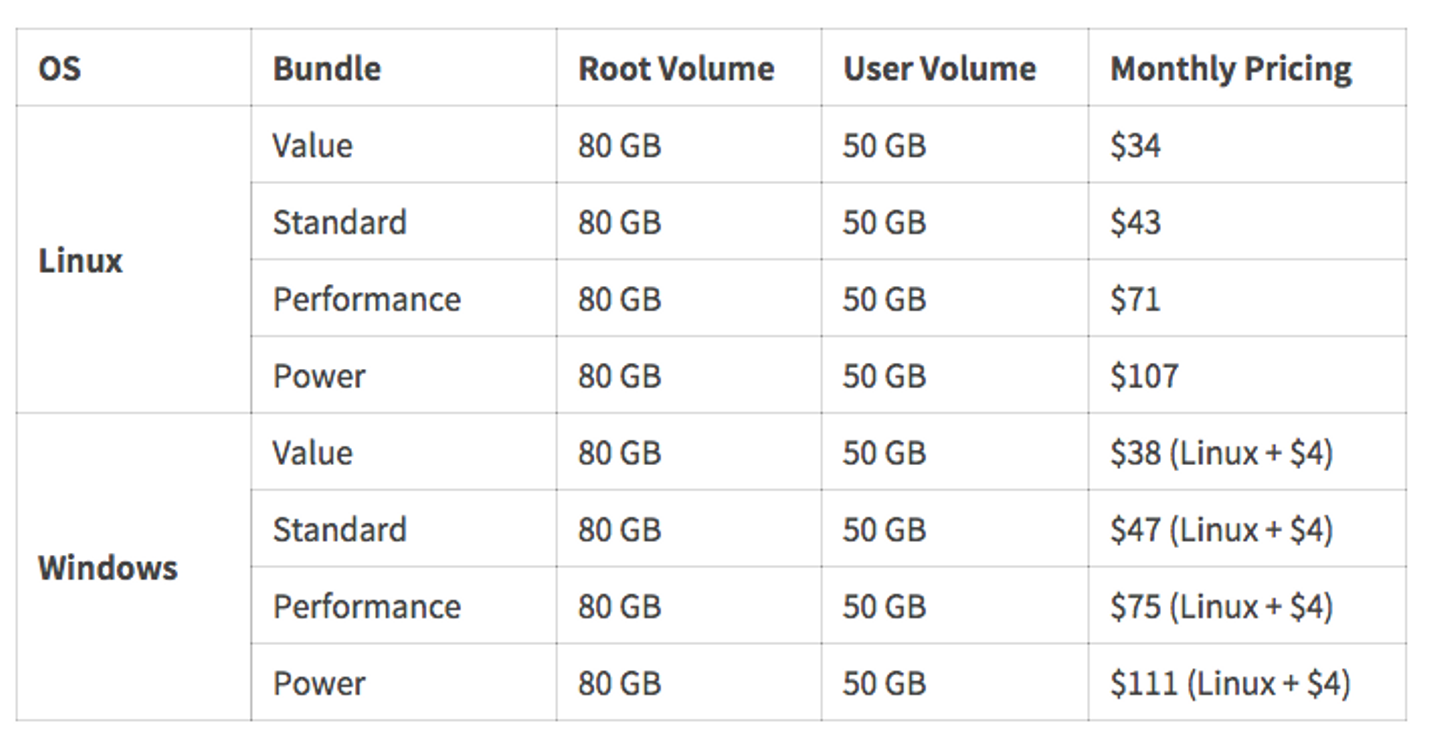This screenshot has height=744, width=1440.
Task: Select the Linux OS cell
Action: [x=81, y=261]
